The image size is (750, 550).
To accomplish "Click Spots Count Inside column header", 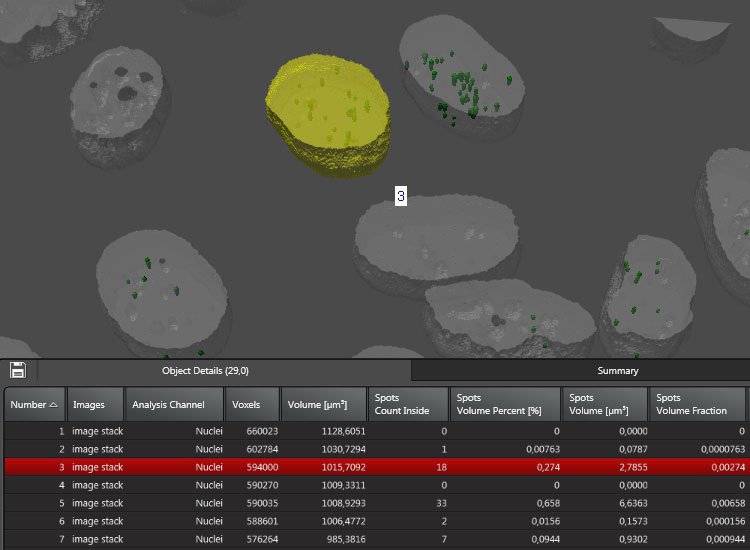I will coord(408,404).
